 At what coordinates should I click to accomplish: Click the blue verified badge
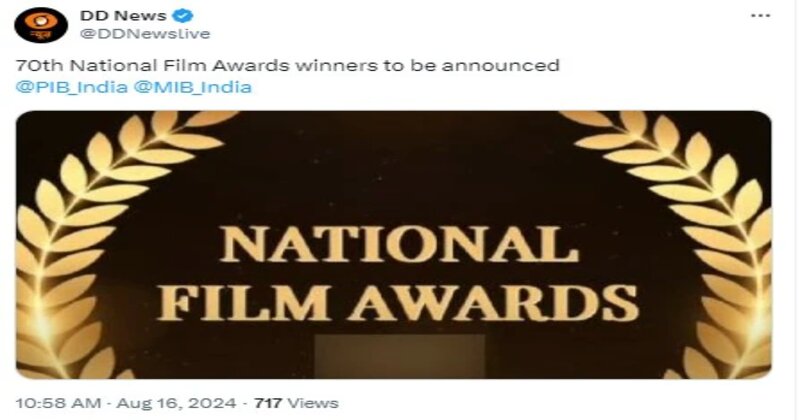[x=183, y=16]
